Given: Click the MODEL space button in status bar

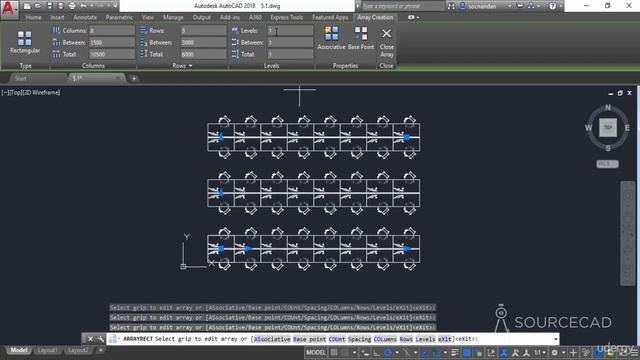Looking at the screenshot, I should click(x=316, y=353).
